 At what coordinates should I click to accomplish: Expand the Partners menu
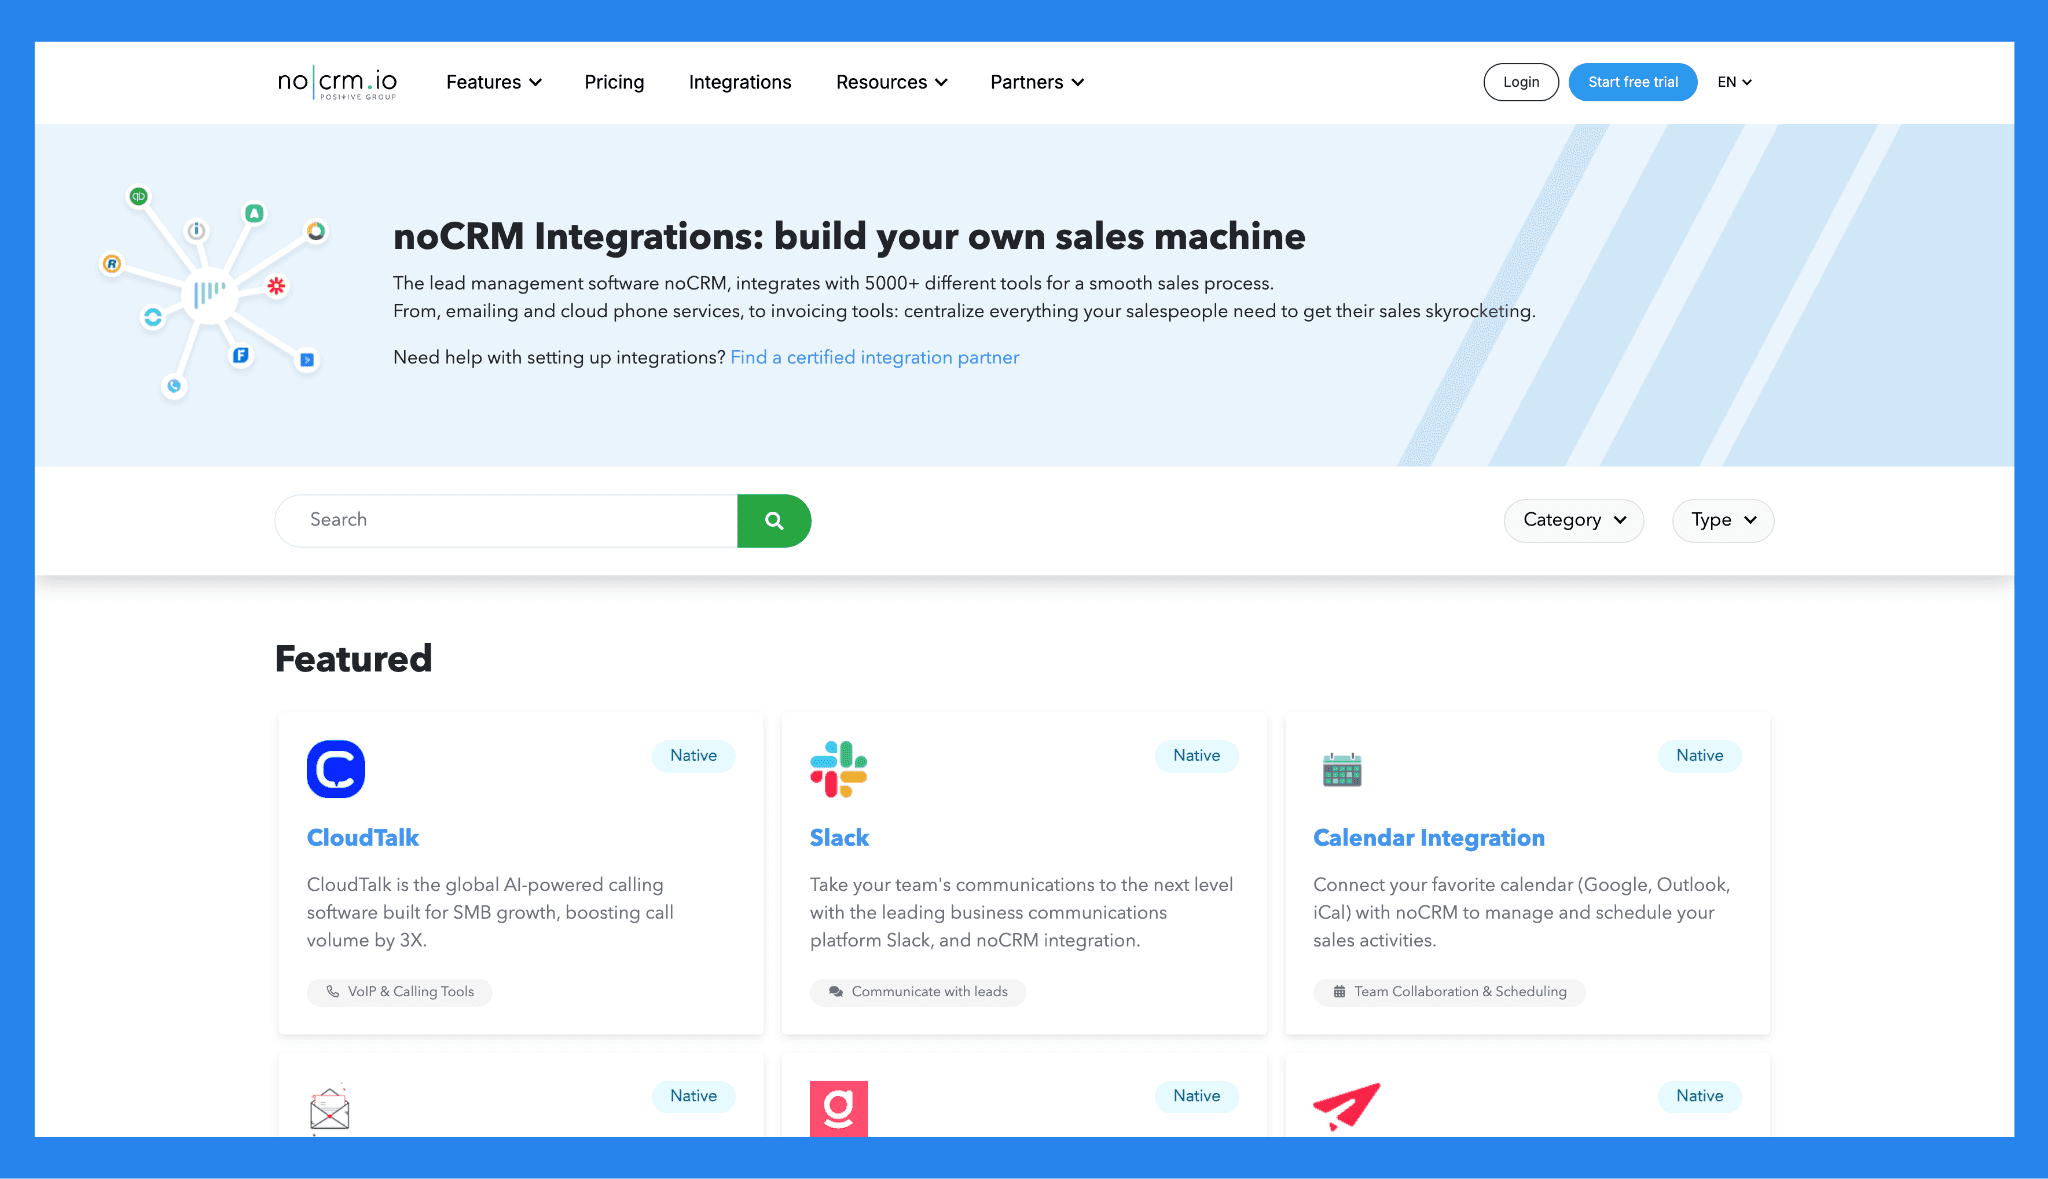click(x=1037, y=82)
